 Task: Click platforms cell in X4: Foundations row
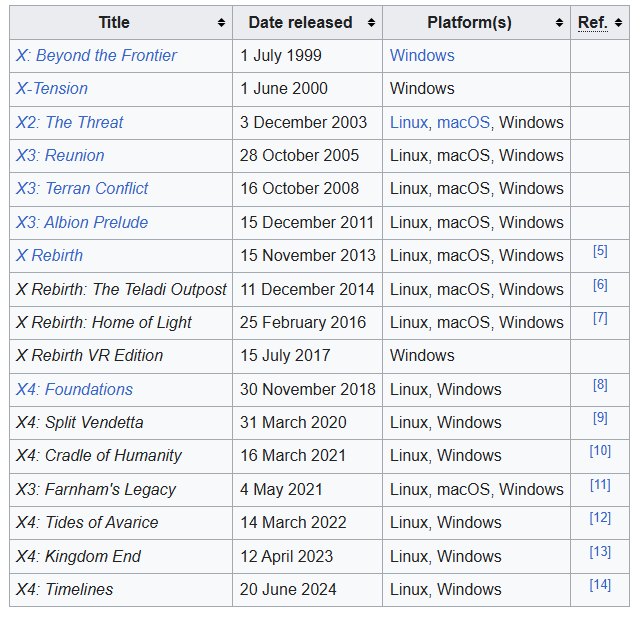(477, 389)
